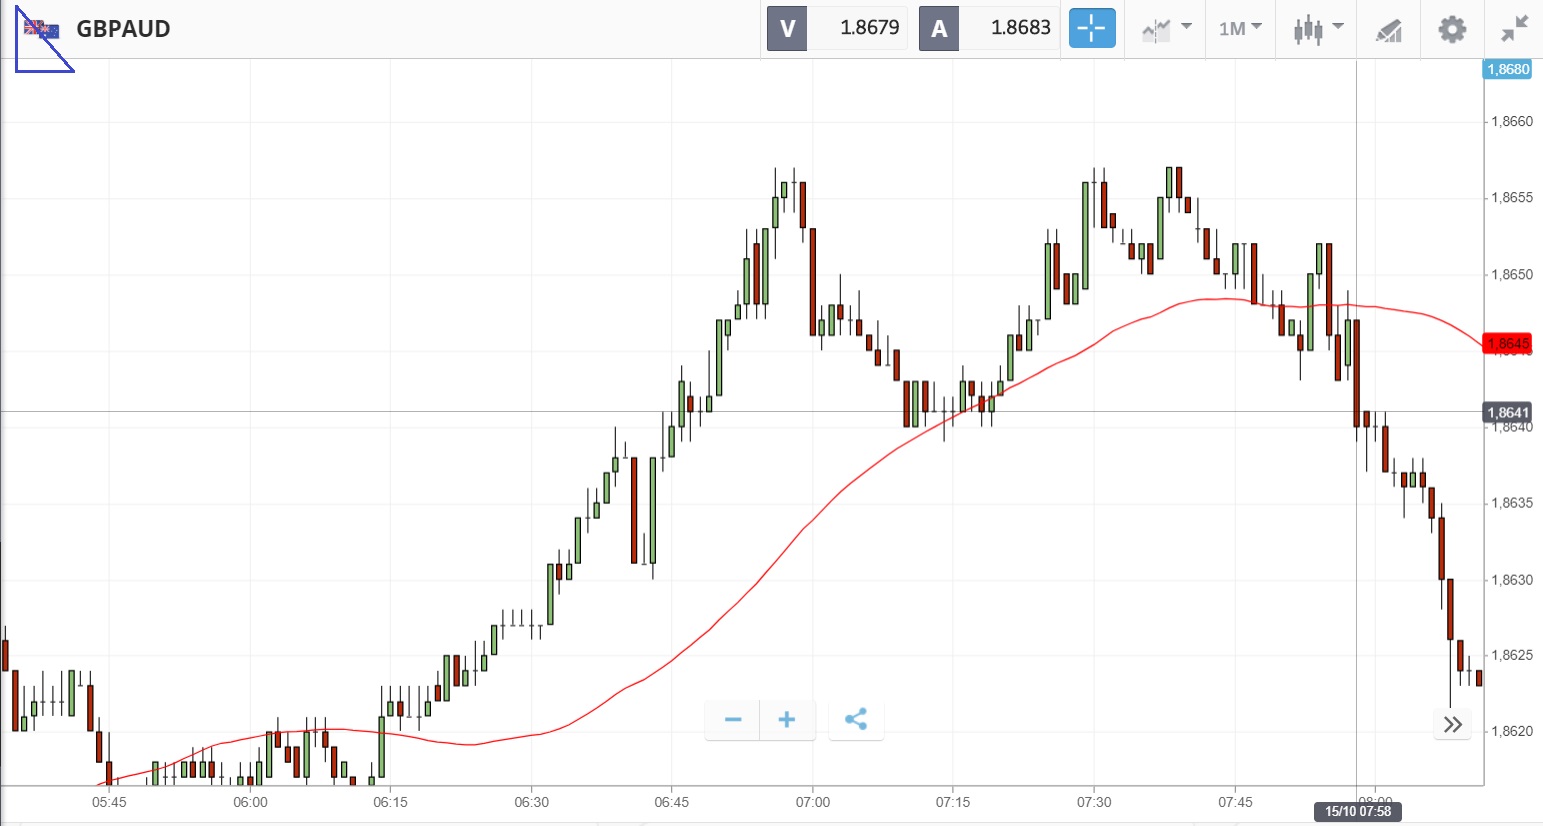The height and width of the screenshot is (826, 1543).
Task: Click the blue 1,8680 price label
Action: (x=1507, y=69)
